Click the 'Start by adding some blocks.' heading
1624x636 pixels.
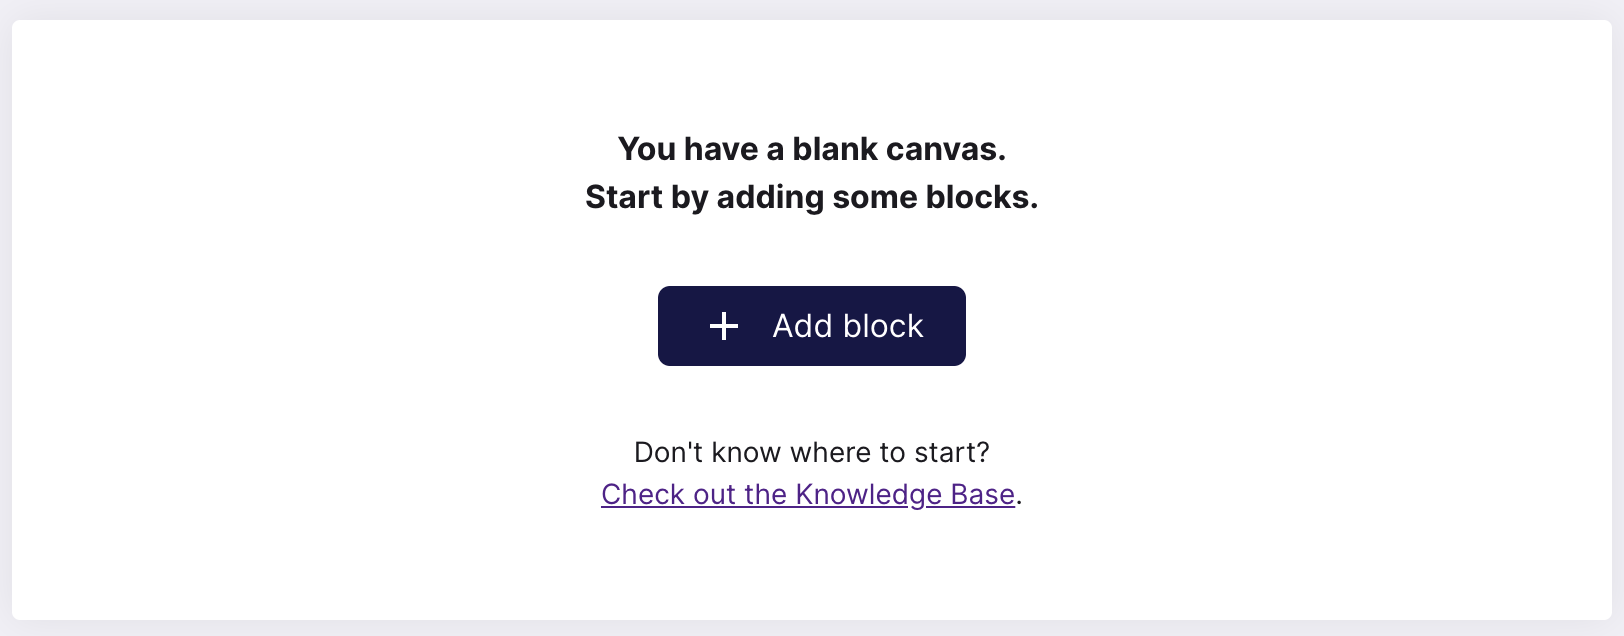812,197
